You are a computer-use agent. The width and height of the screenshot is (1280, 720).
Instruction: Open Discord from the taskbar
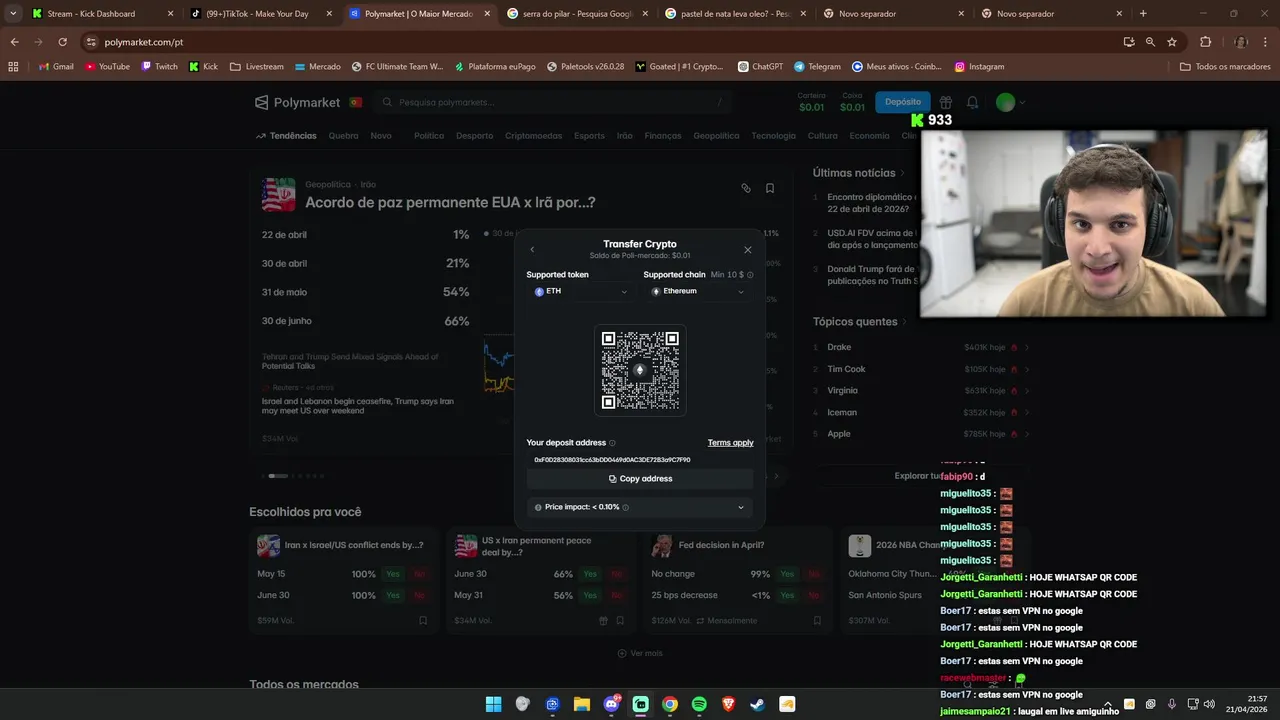(x=611, y=704)
